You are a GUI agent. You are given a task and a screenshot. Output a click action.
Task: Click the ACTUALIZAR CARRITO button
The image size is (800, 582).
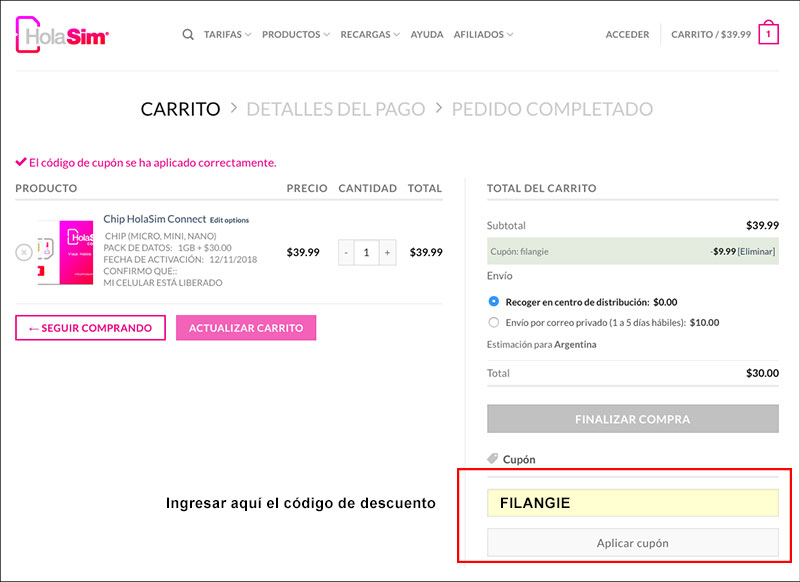tap(246, 328)
